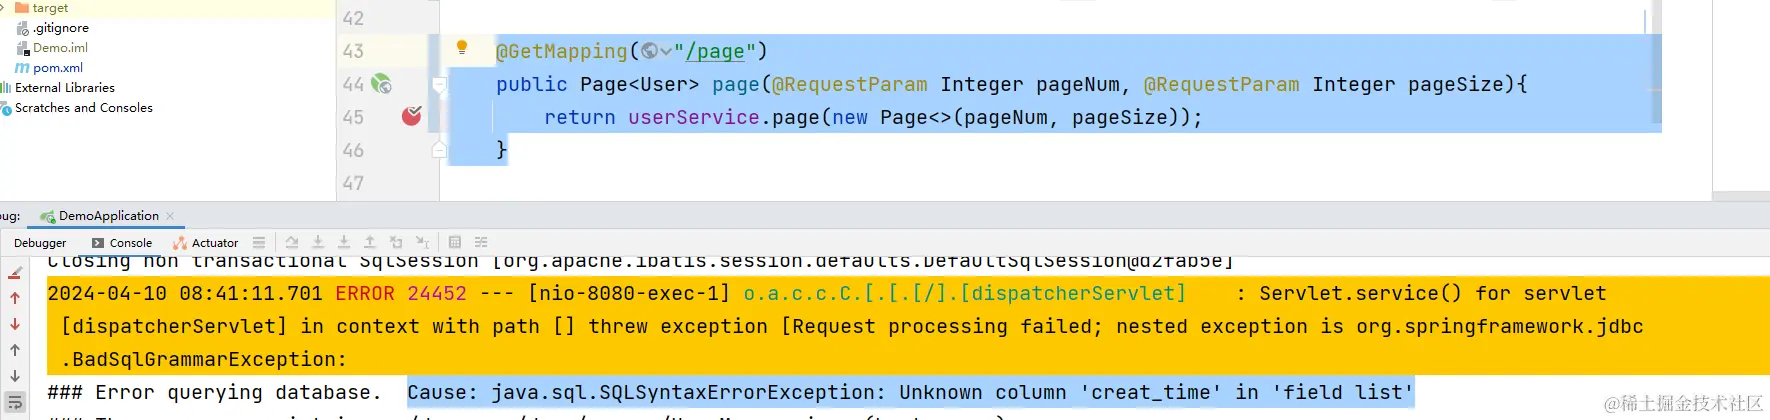Click the @GetMapping annotation text
Viewport: 1770px width, 420px height.
coord(562,51)
